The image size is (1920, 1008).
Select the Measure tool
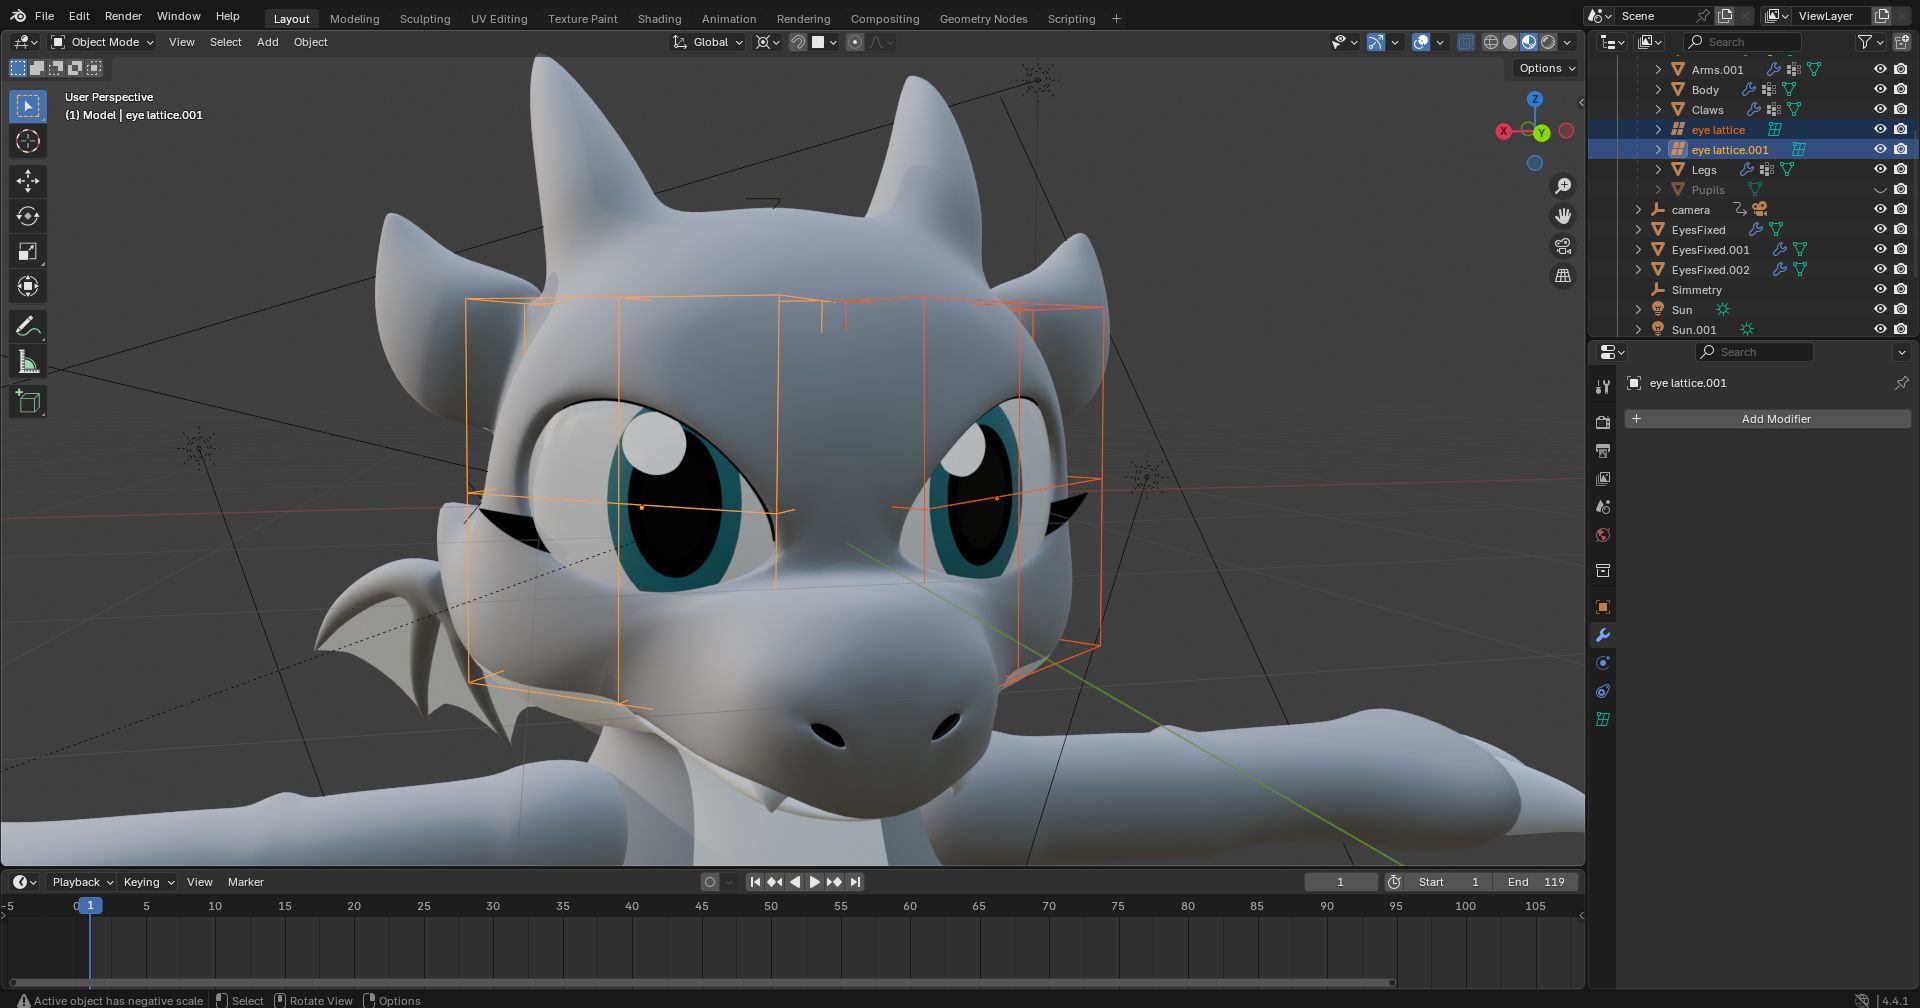(28, 362)
